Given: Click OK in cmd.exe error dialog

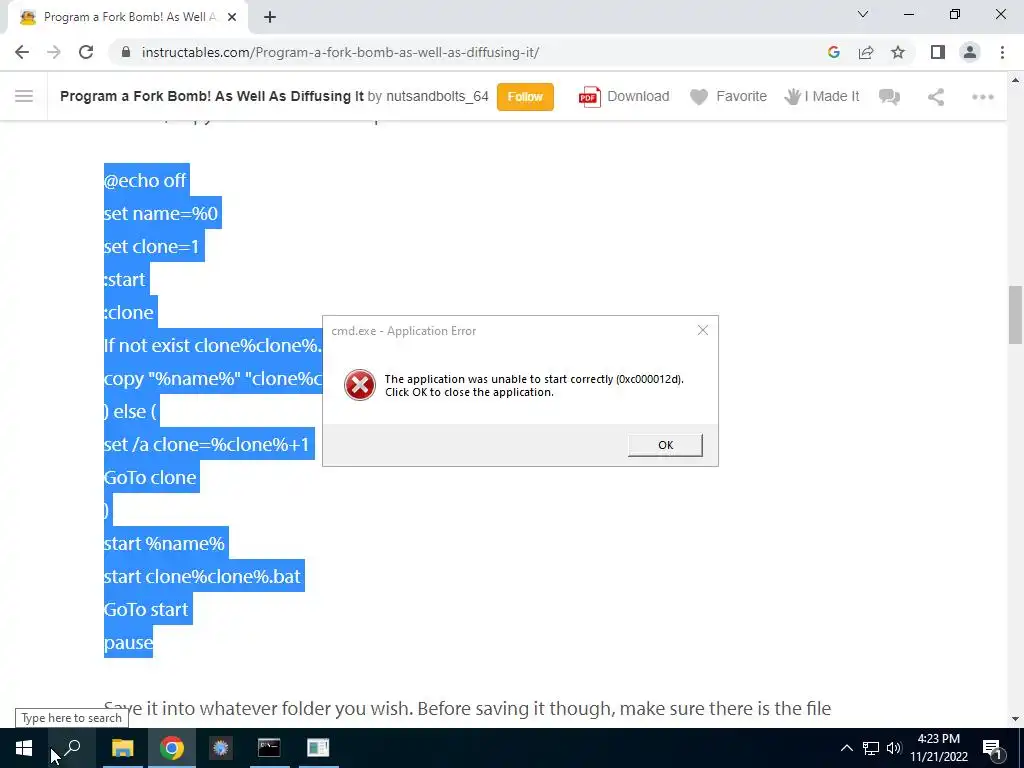Looking at the screenshot, I should click(665, 445).
